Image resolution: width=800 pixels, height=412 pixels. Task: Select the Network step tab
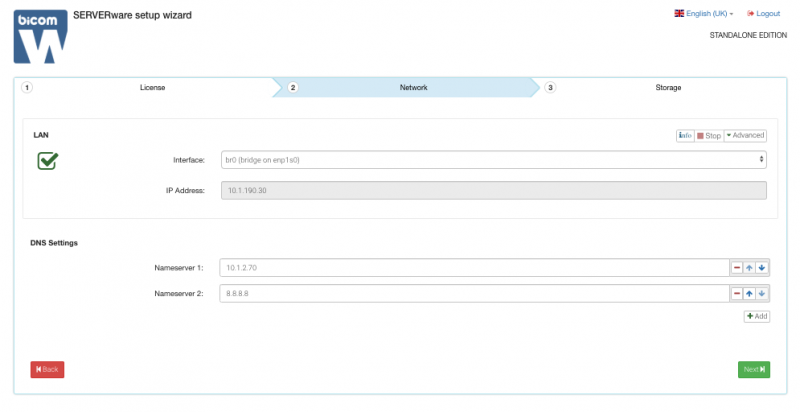click(413, 88)
